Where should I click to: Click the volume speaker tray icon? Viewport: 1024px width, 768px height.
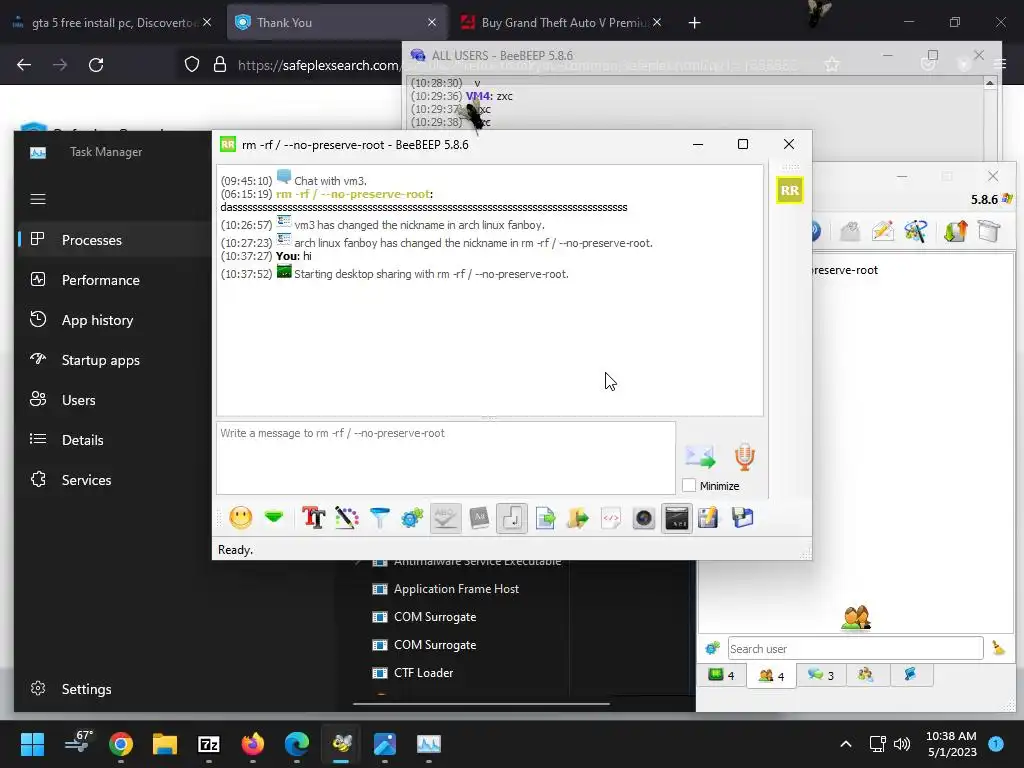pos(902,744)
